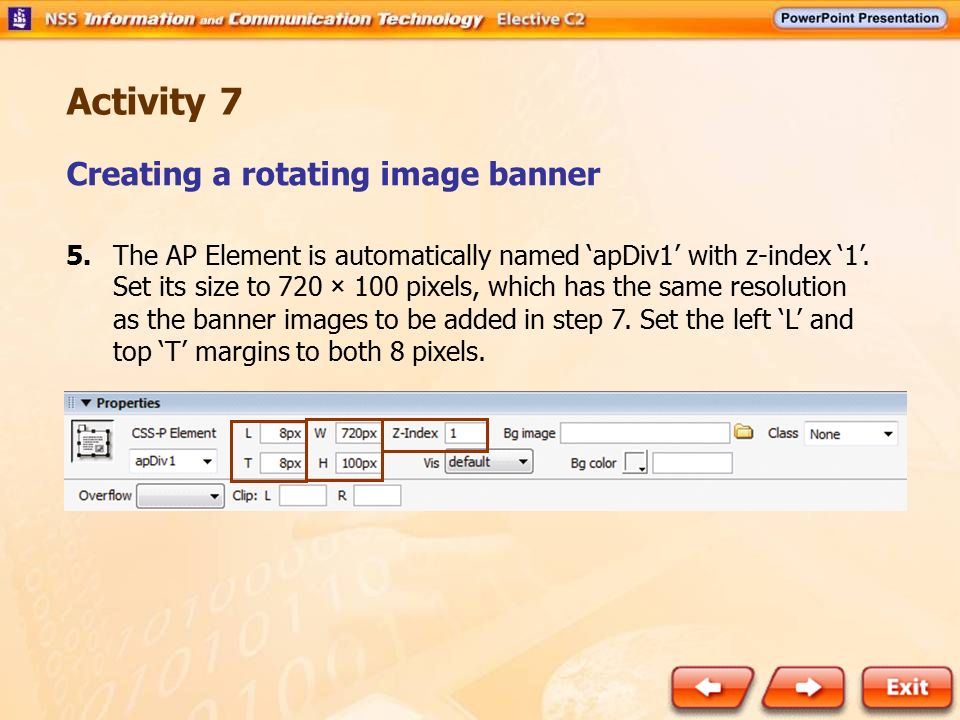This screenshot has width=960, height=720.
Task: Click the Z-Index input field
Action: click(465, 433)
